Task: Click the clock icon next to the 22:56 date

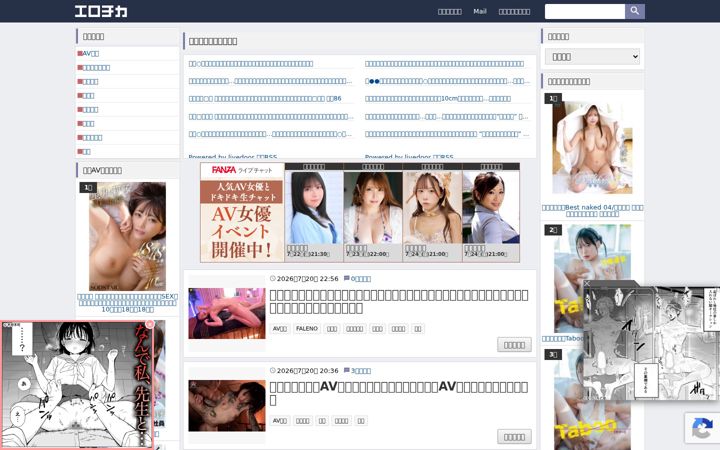Action: coord(273,278)
